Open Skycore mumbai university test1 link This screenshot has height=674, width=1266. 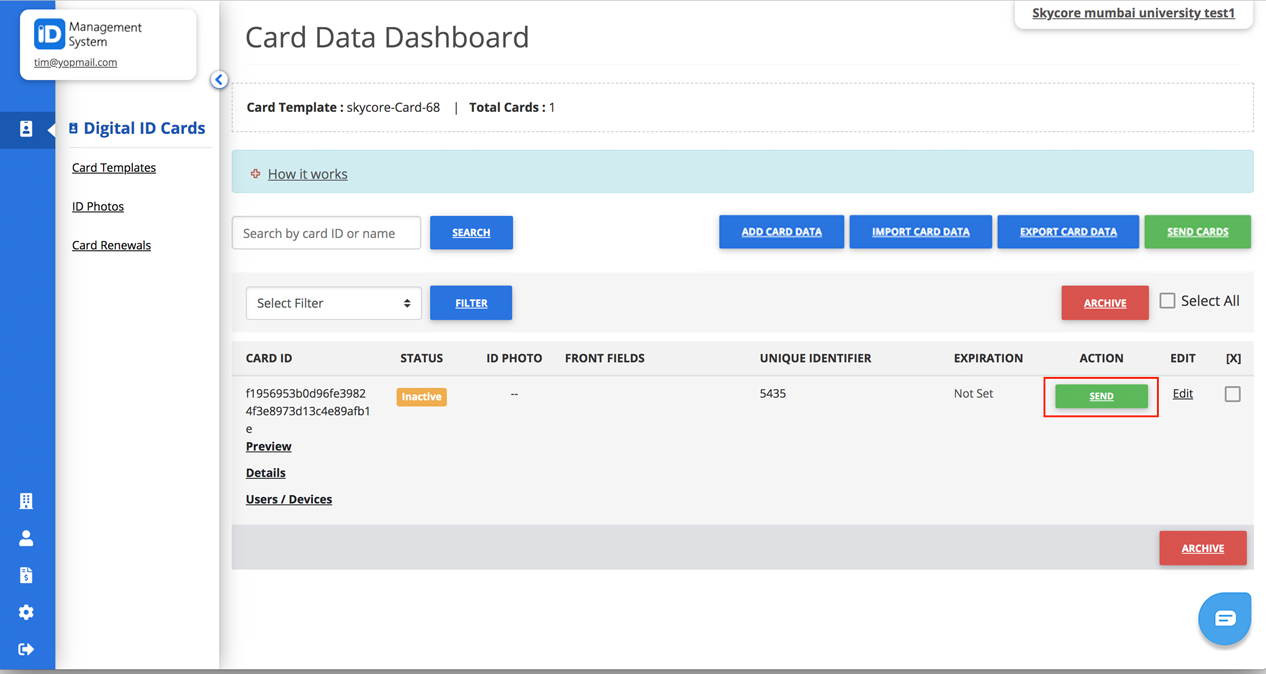1133,13
